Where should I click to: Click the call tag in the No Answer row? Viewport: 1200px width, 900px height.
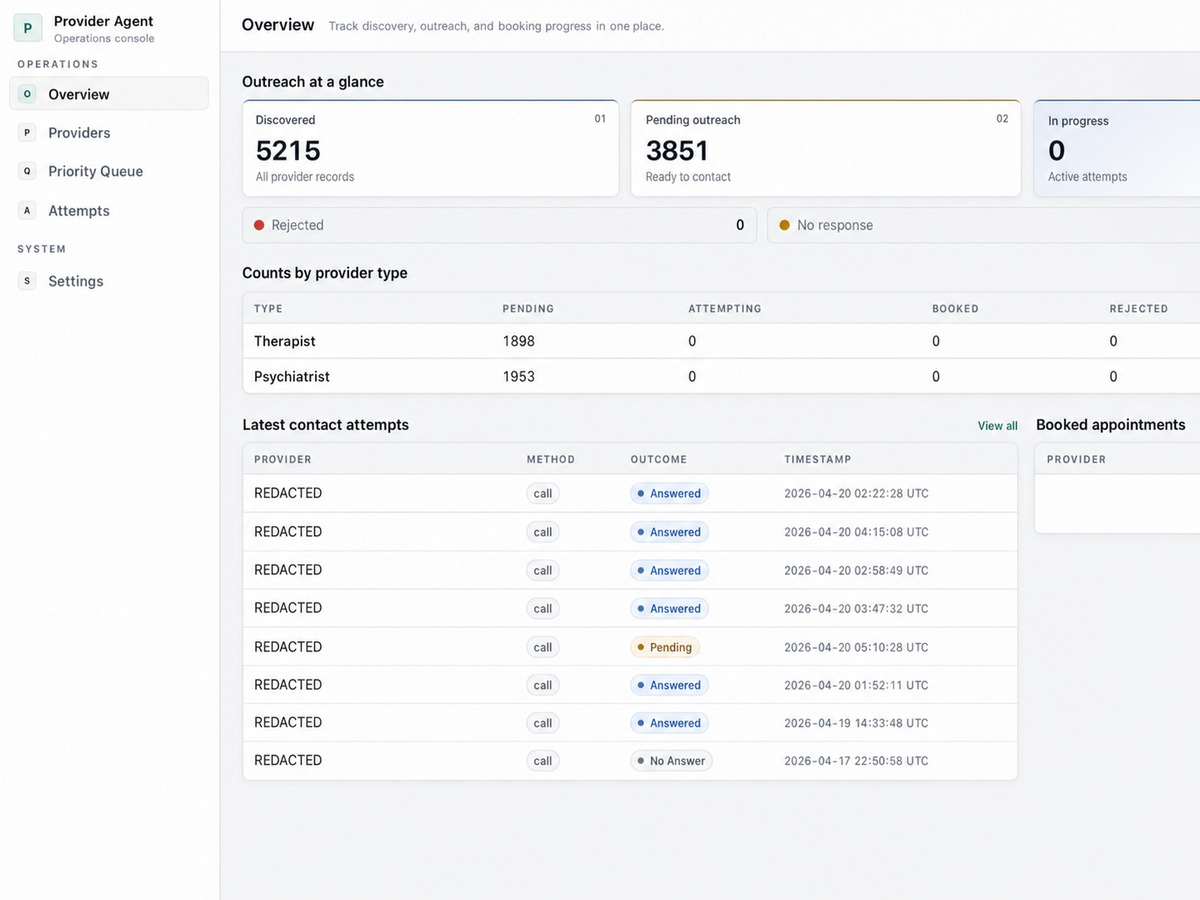pyautogui.click(x=543, y=761)
